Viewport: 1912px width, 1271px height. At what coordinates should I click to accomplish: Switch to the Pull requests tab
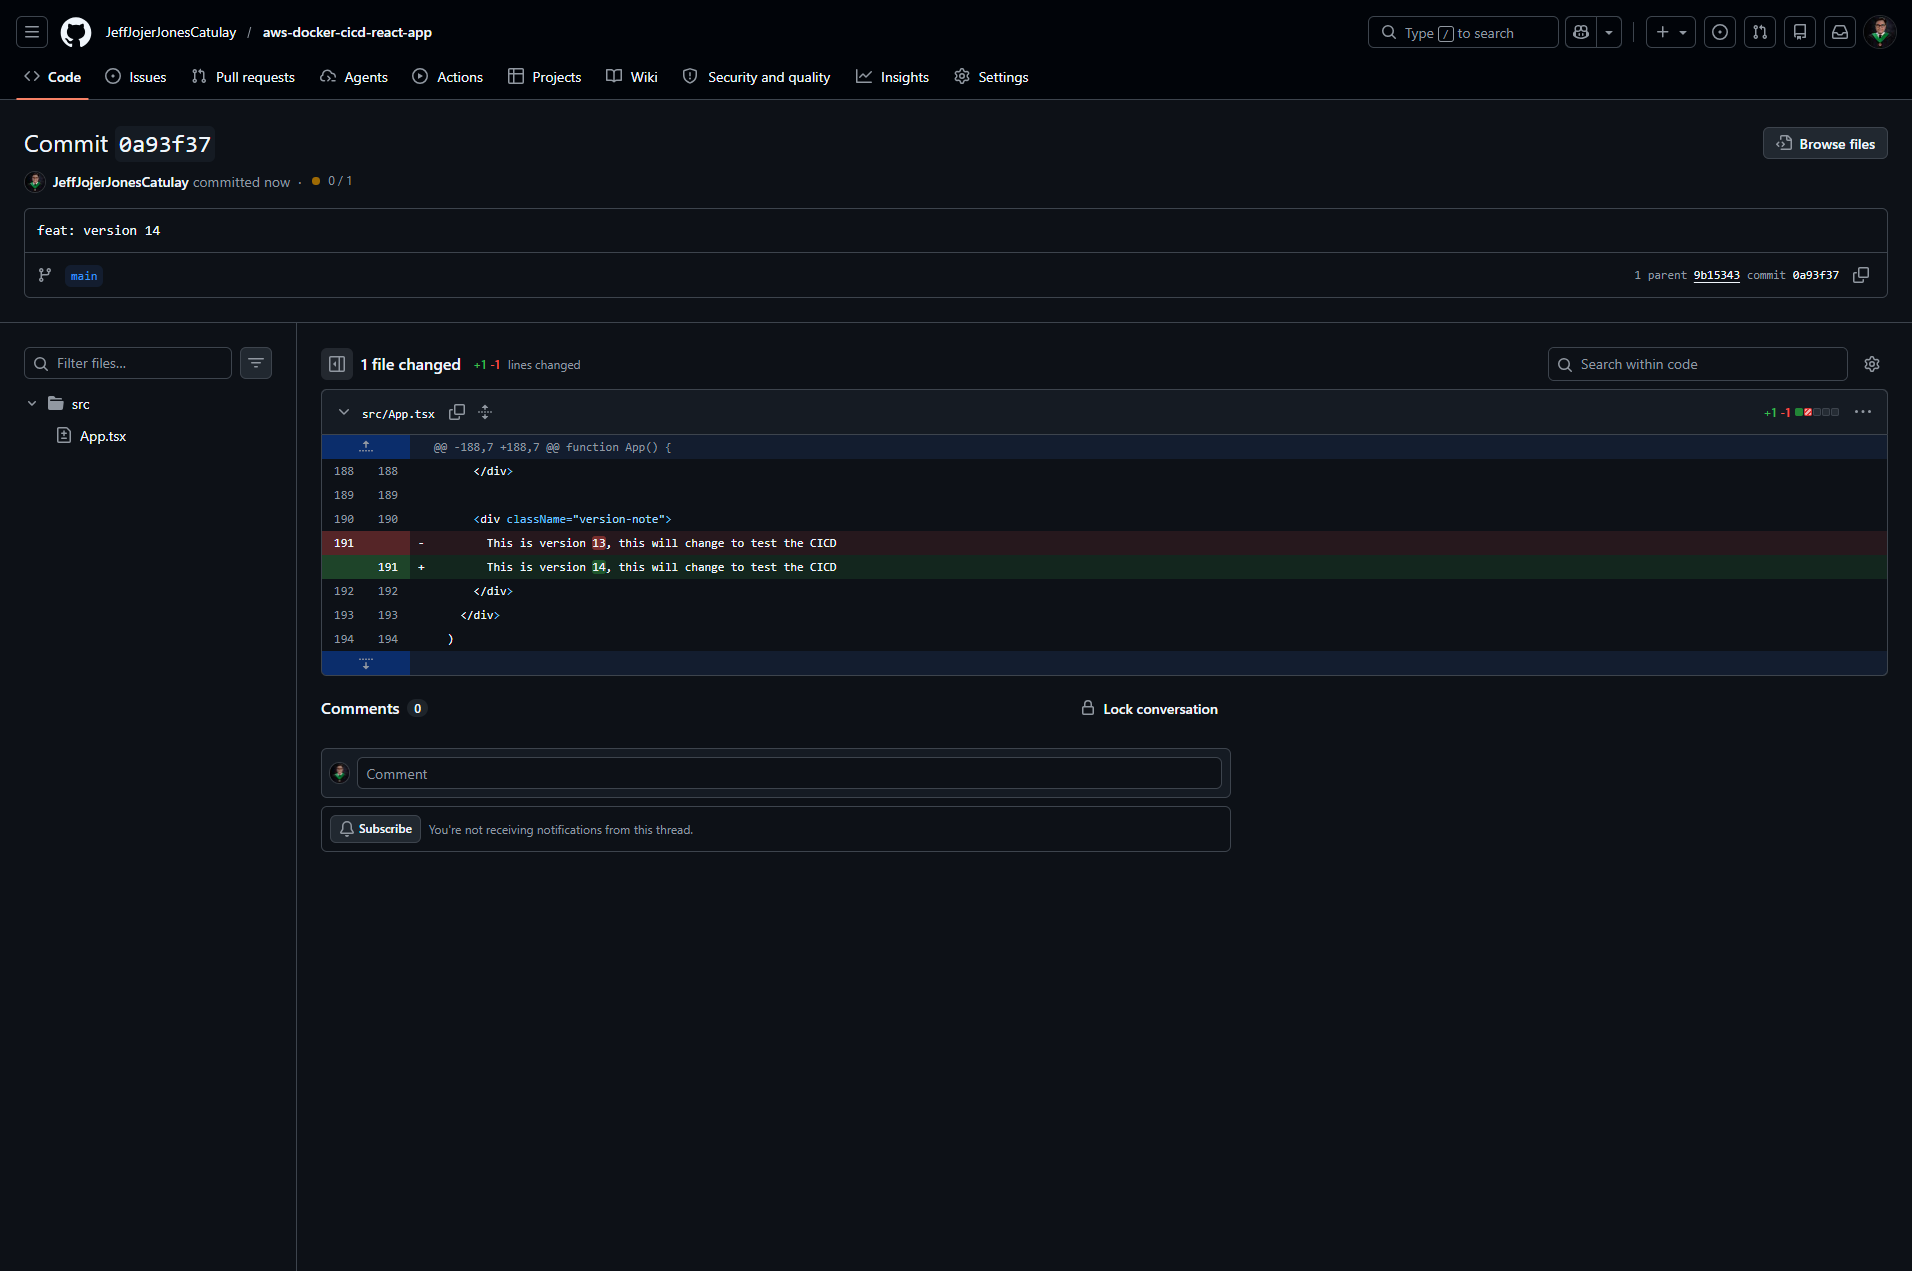tap(243, 77)
